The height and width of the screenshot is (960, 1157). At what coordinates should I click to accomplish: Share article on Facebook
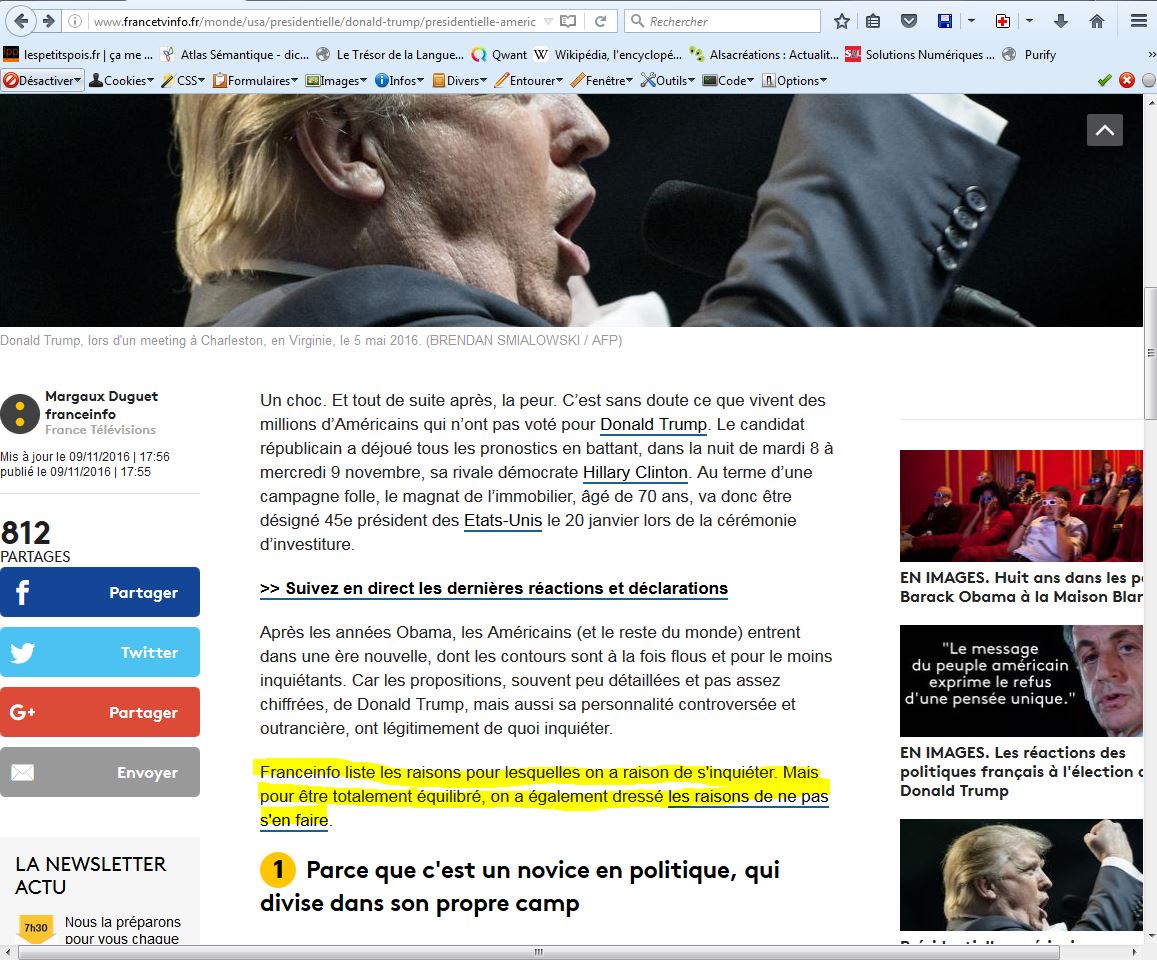[100, 592]
